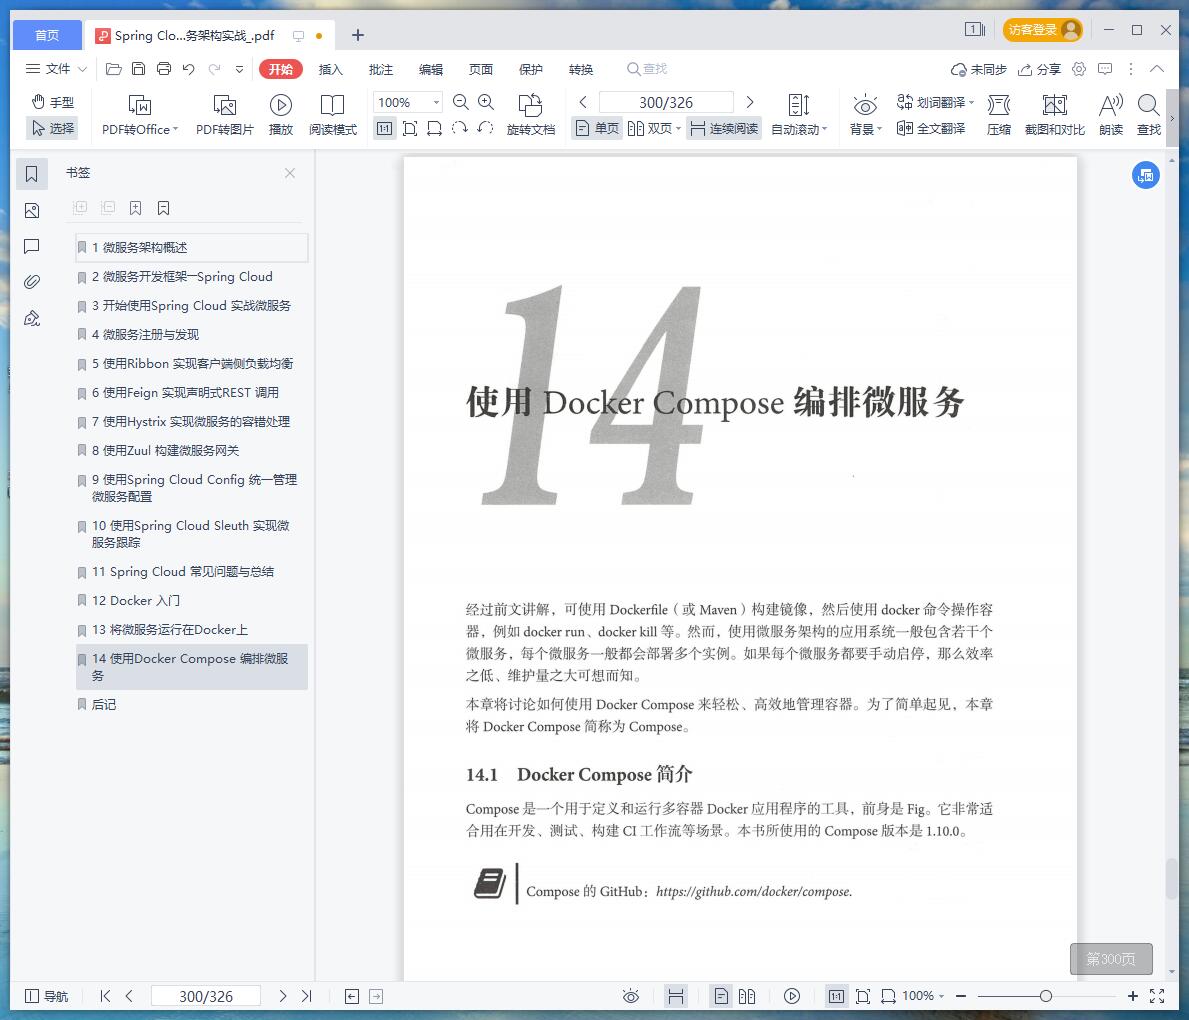Open the 旋转文档 rotate document tool
Image resolution: width=1189 pixels, height=1020 pixels.
pyautogui.click(x=531, y=115)
